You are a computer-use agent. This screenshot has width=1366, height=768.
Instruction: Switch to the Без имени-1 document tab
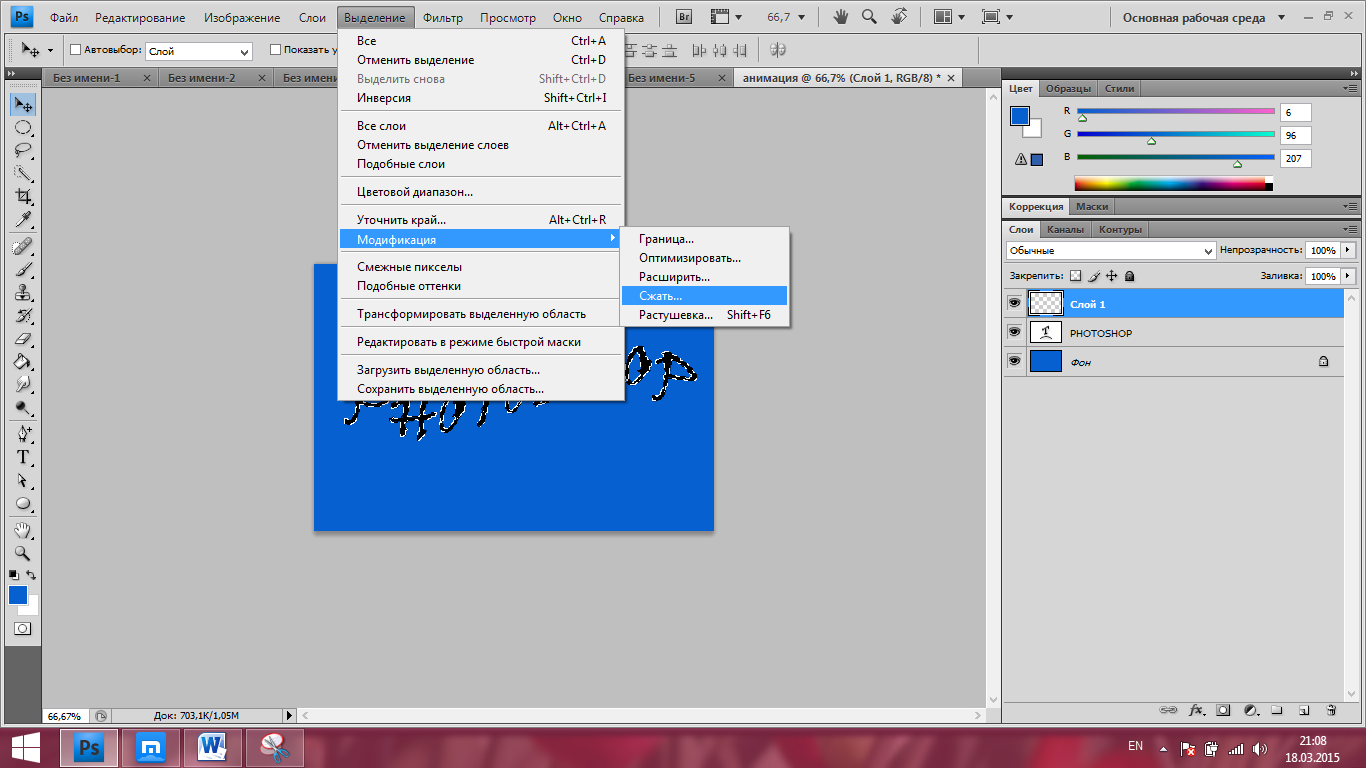87,77
